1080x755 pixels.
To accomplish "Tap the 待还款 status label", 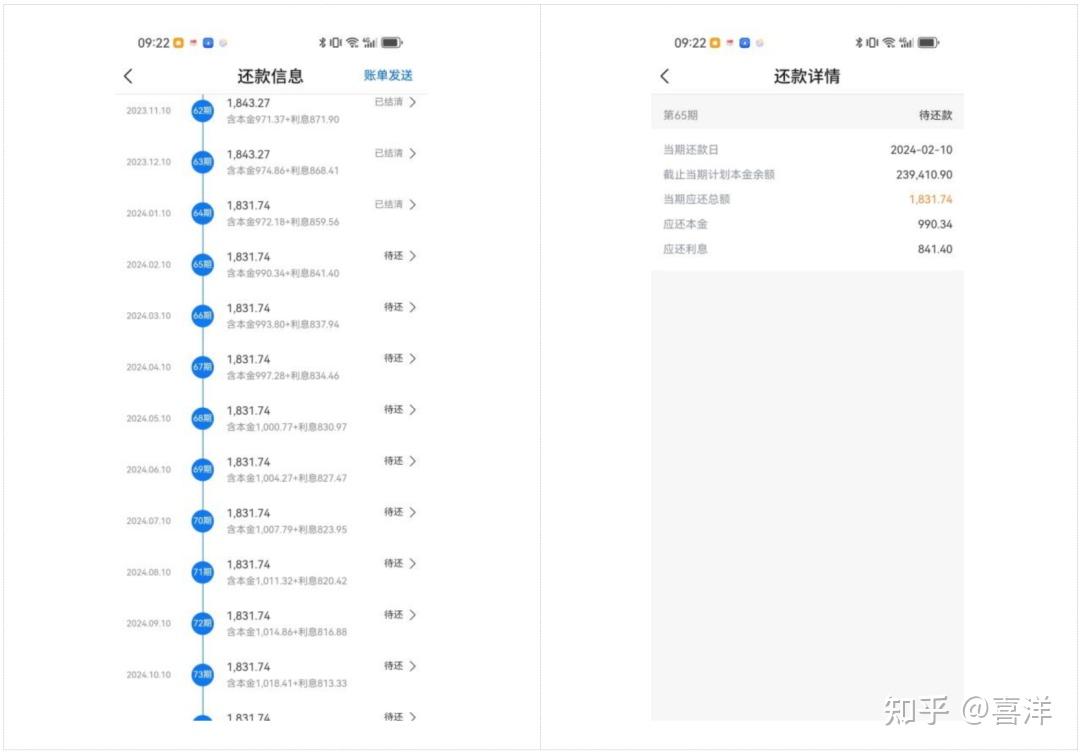I will tap(935, 115).
